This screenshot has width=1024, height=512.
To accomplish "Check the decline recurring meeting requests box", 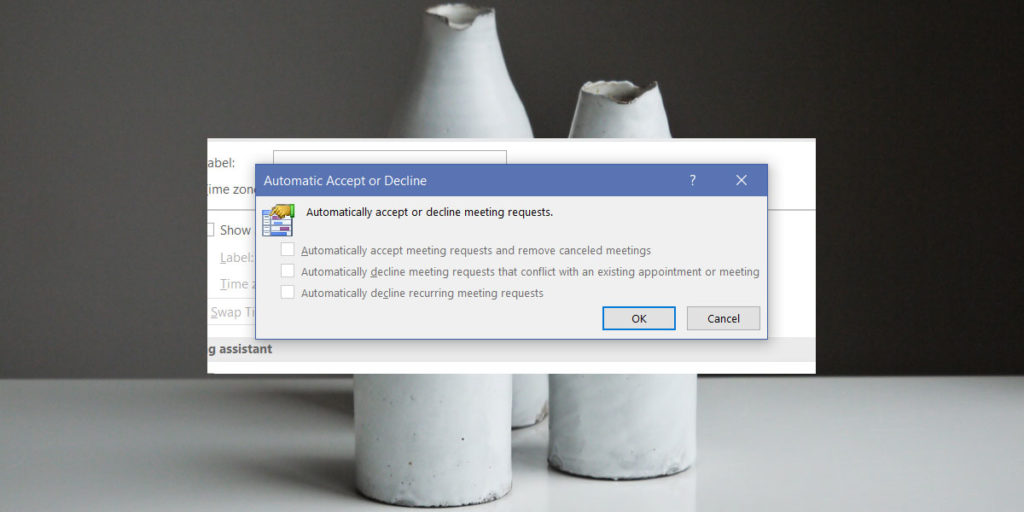I will [x=288, y=293].
